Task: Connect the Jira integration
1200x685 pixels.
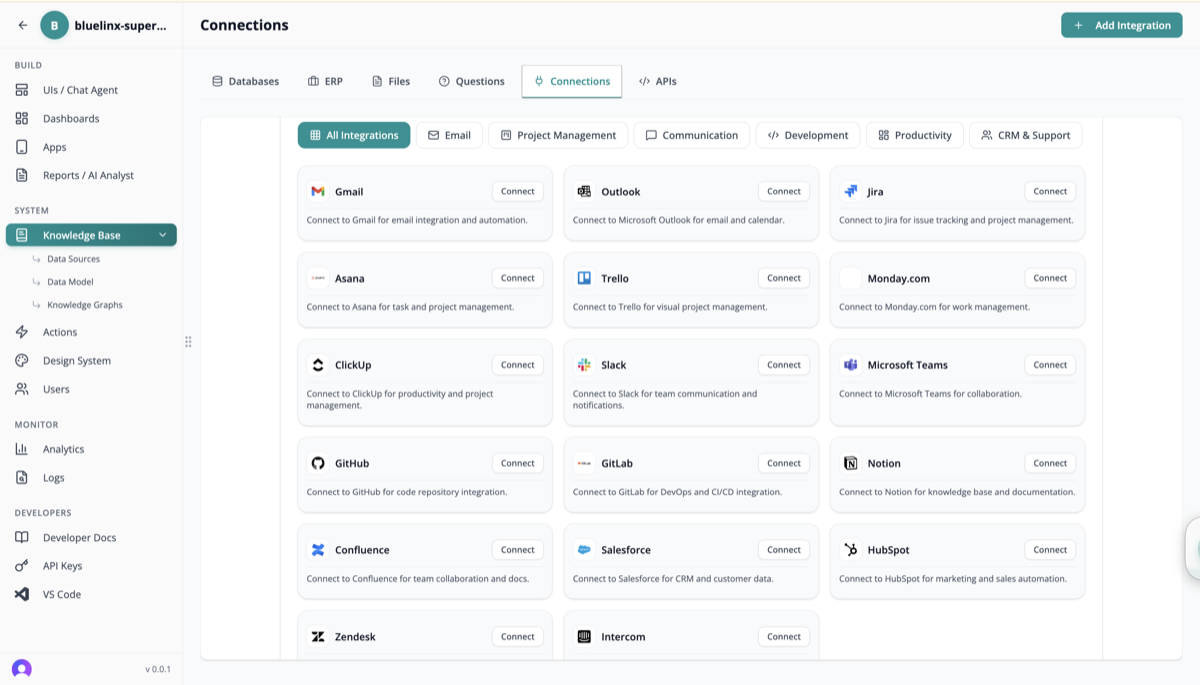Action: (x=1050, y=191)
